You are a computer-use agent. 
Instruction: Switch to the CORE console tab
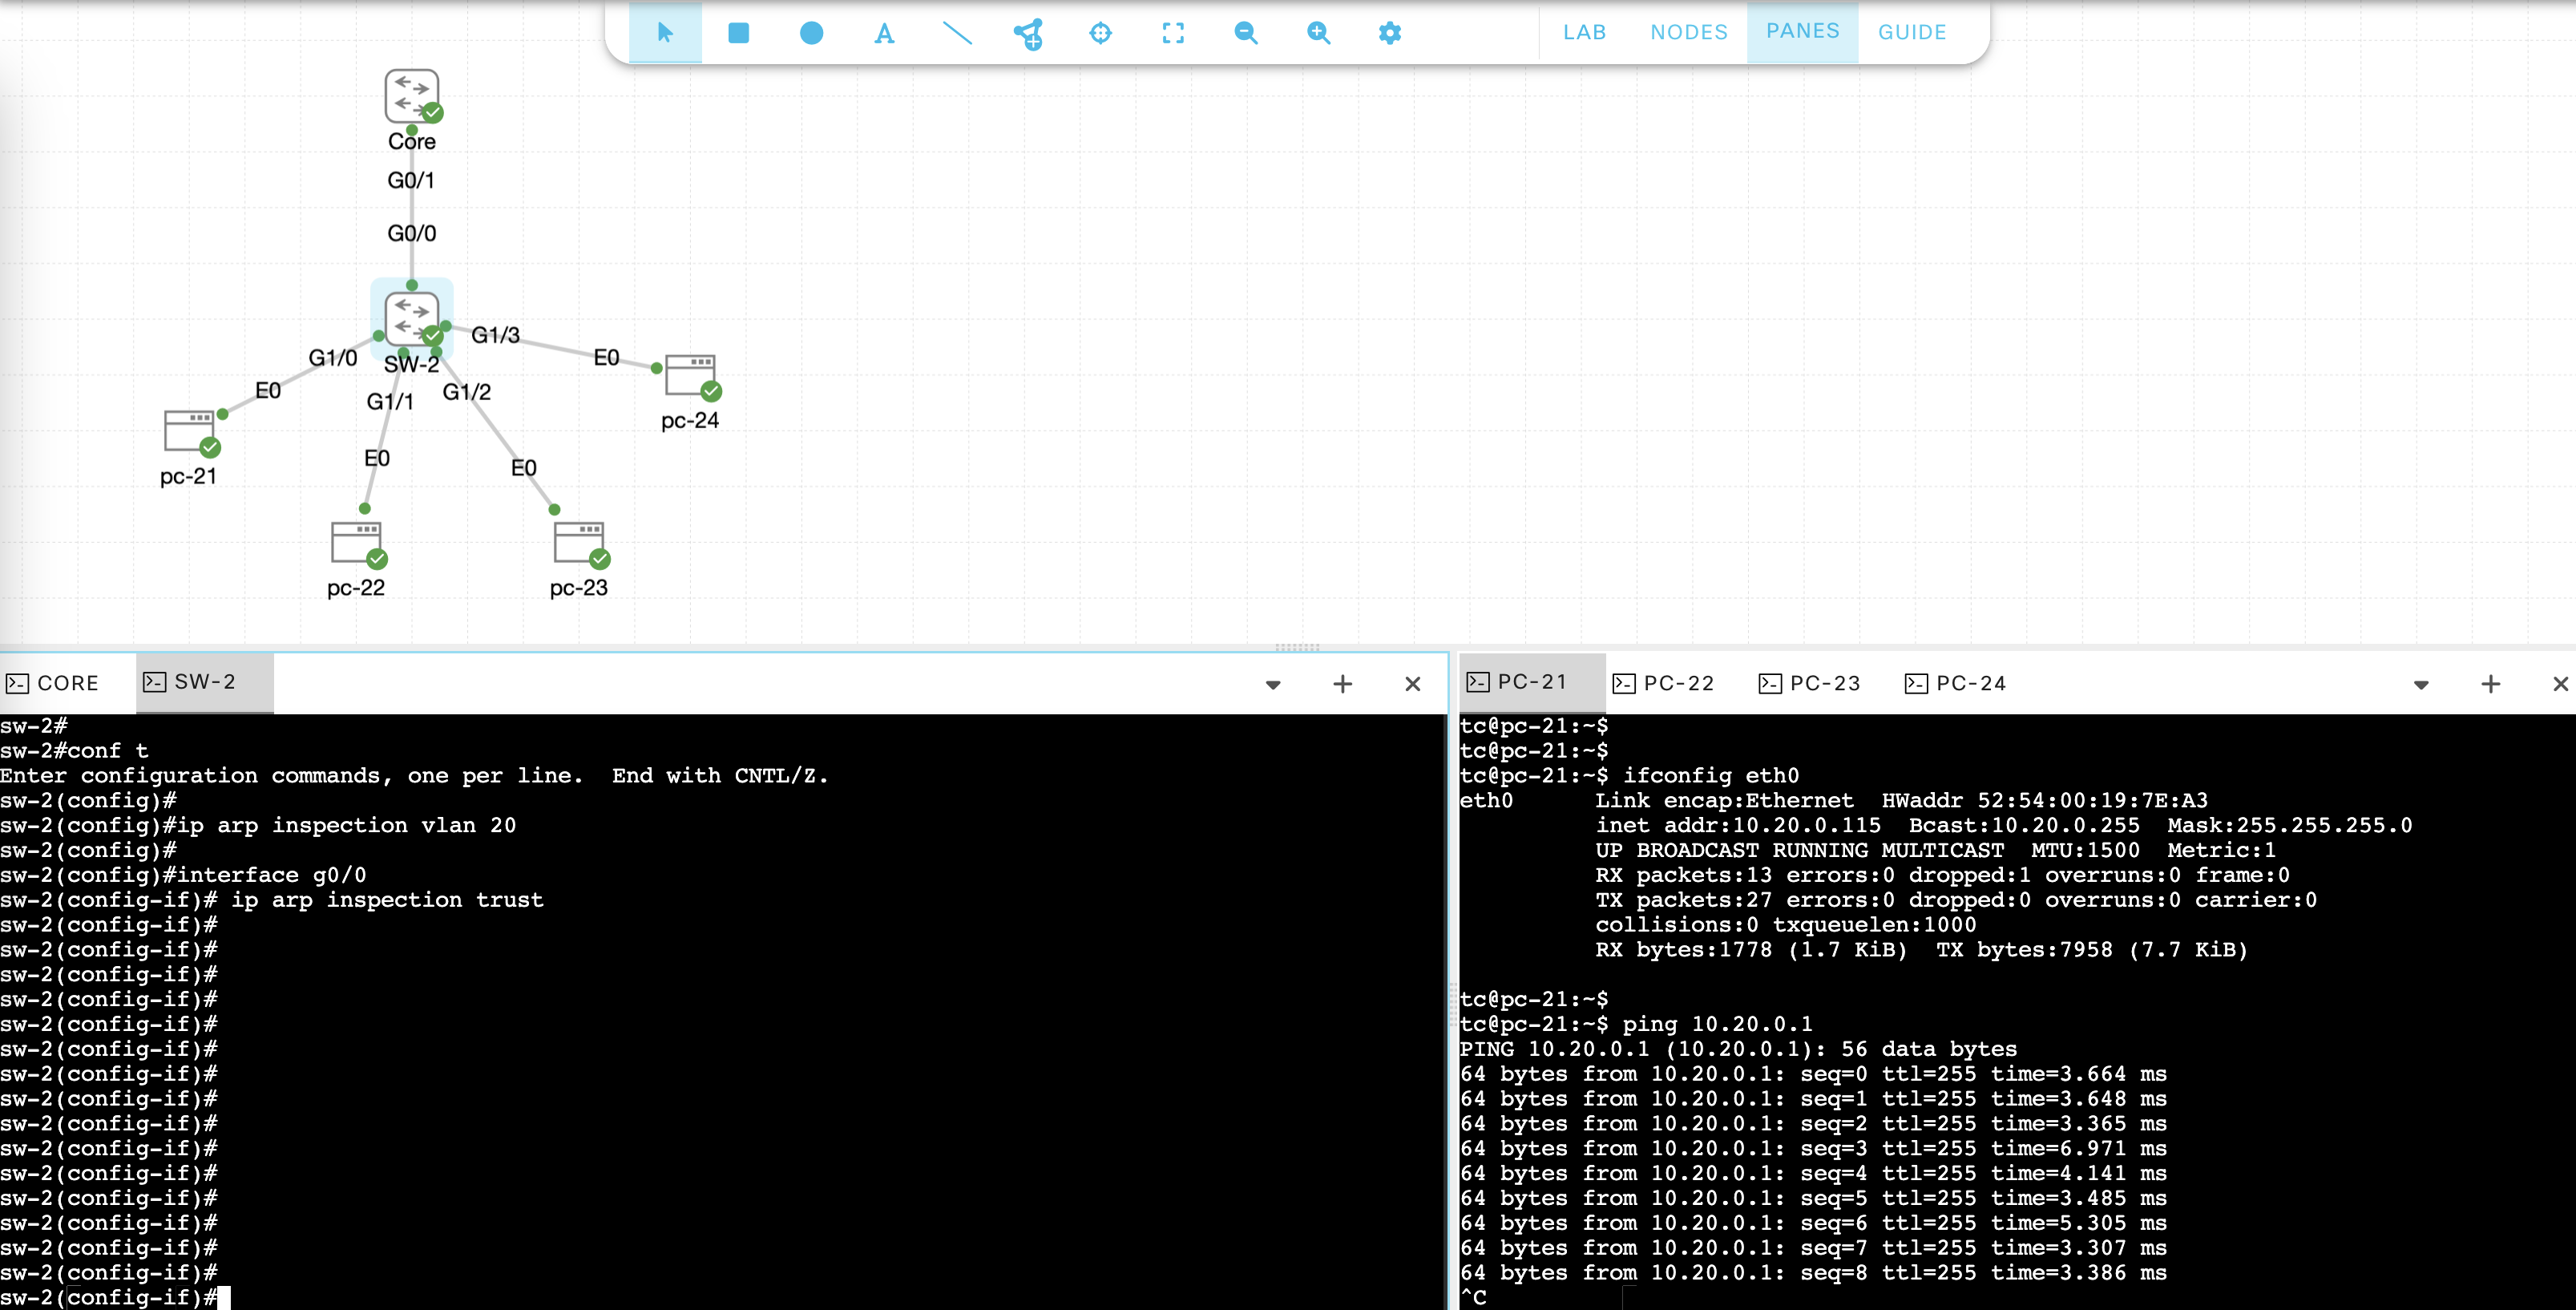[54, 683]
